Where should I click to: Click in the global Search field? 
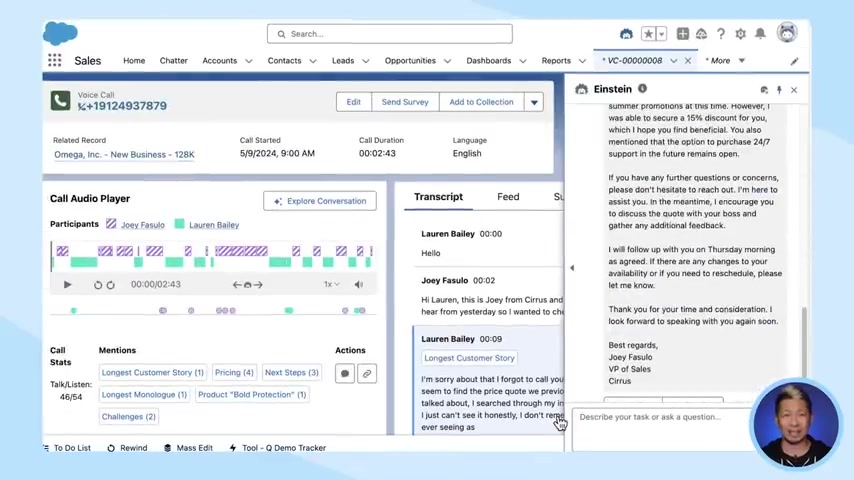click(389, 34)
